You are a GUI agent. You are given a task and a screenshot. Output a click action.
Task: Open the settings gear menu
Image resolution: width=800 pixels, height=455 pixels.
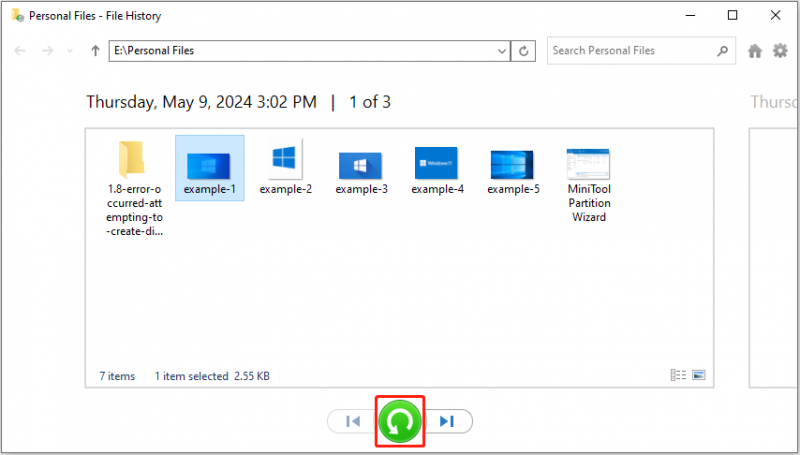(780, 50)
